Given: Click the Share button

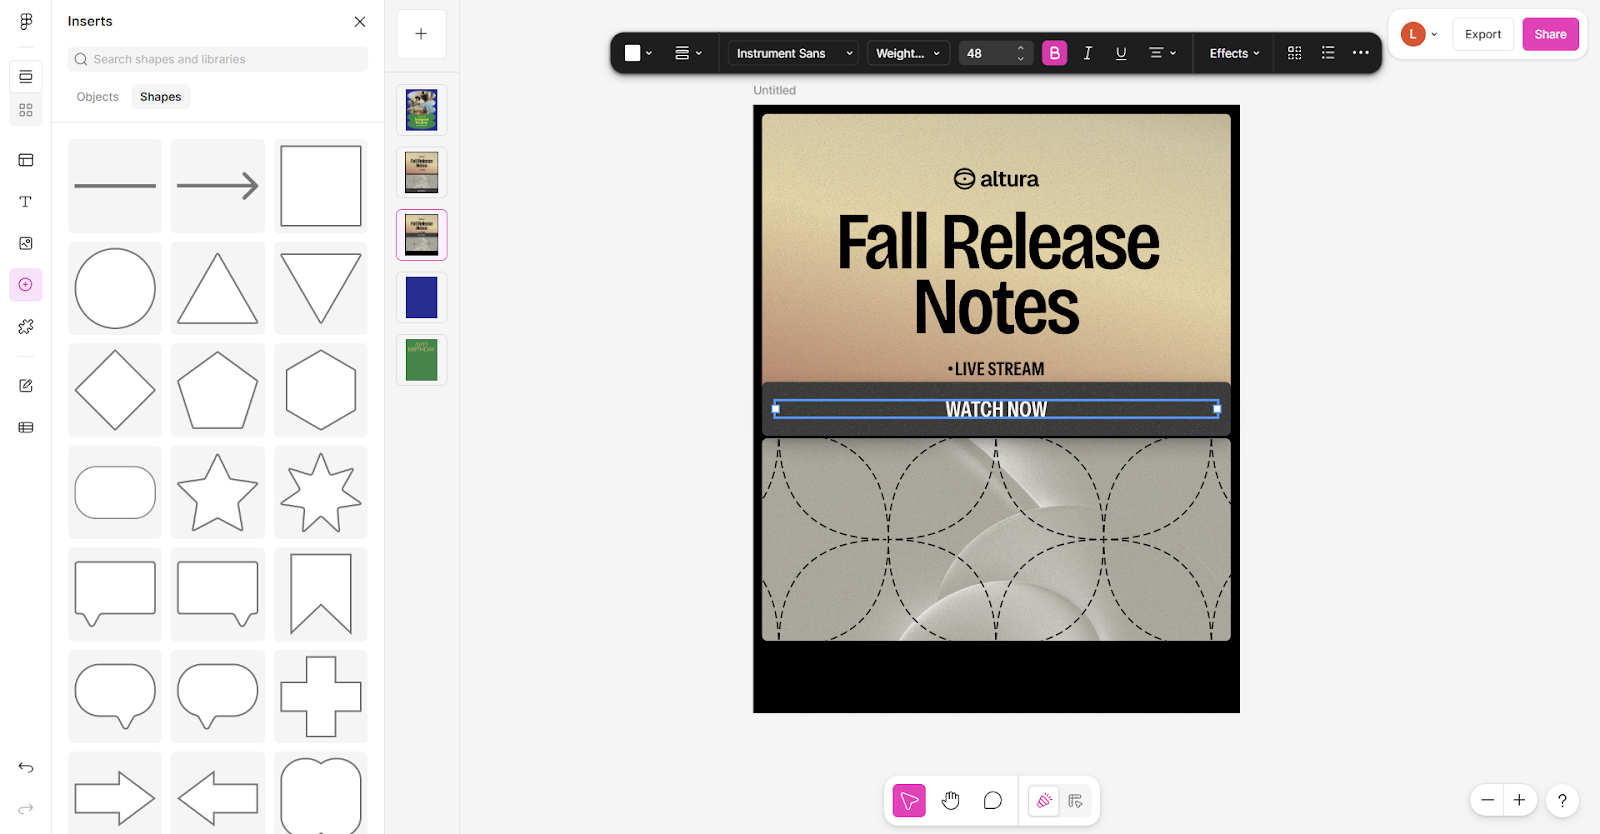Looking at the screenshot, I should pyautogui.click(x=1550, y=34).
